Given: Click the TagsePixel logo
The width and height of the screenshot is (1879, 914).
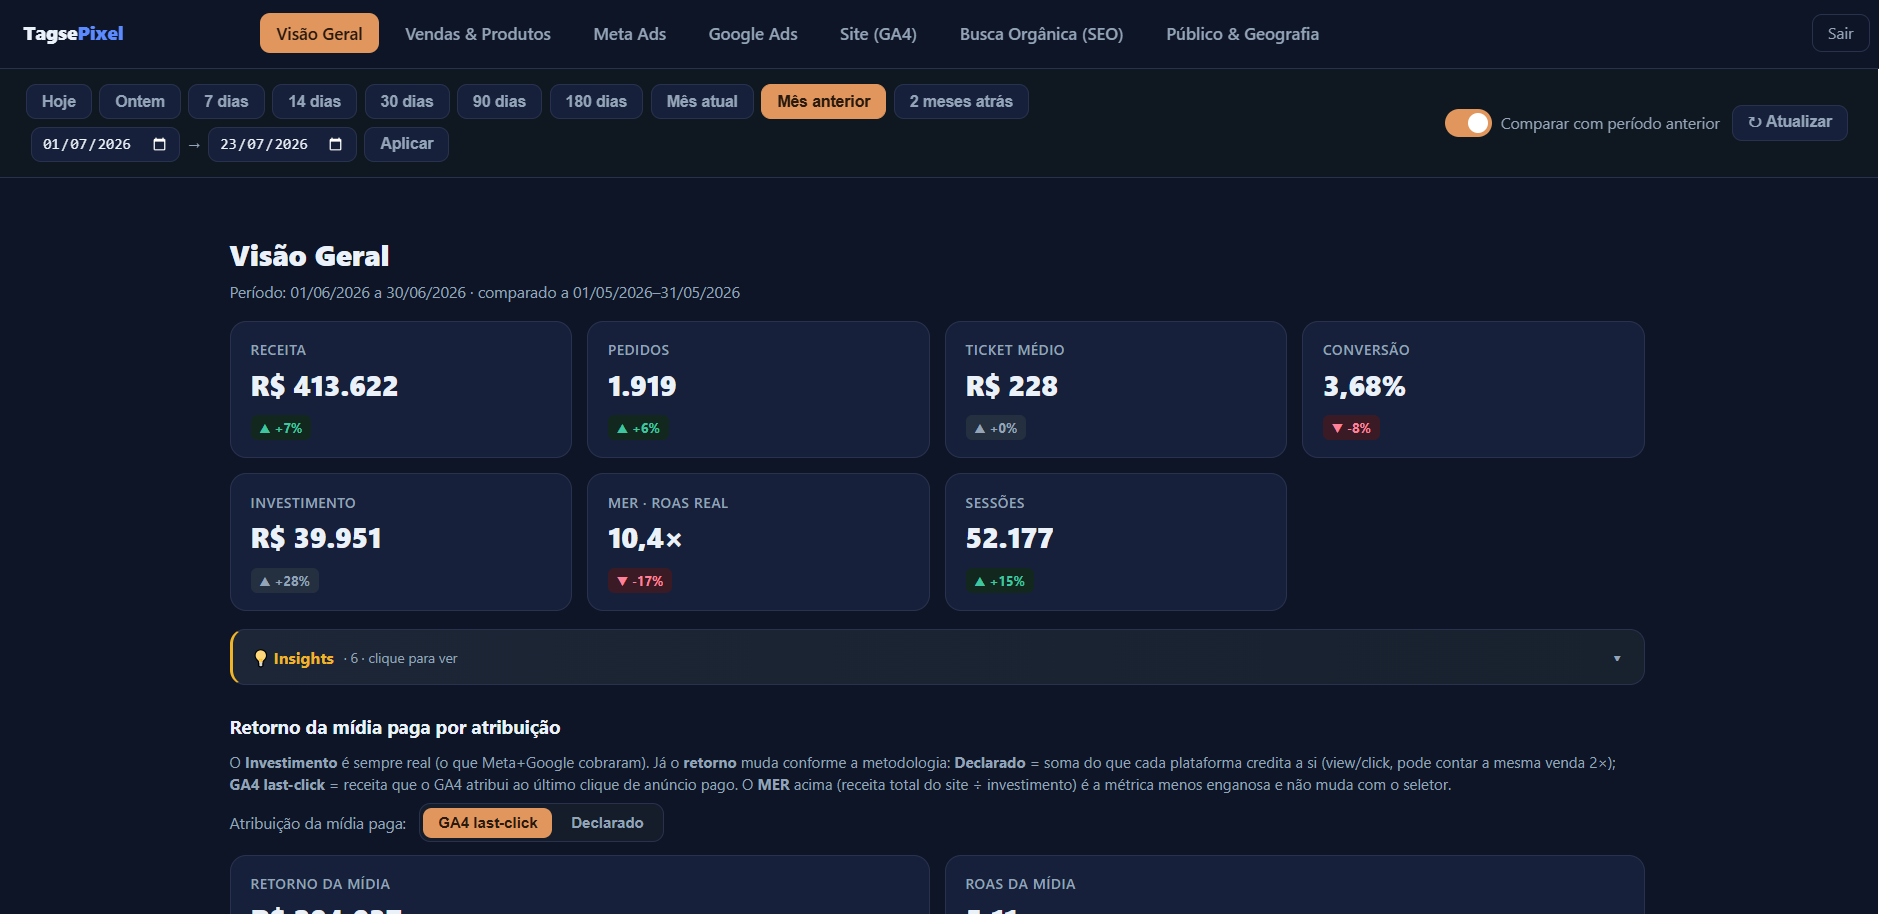Looking at the screenshot, I should point(73,33).
